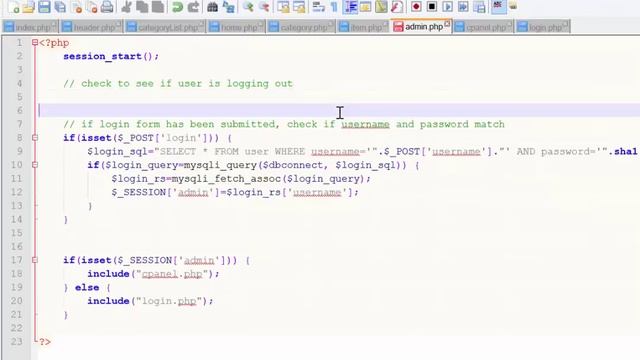
Task: Click line number 23 in the margin
Action: click(17, 341)
